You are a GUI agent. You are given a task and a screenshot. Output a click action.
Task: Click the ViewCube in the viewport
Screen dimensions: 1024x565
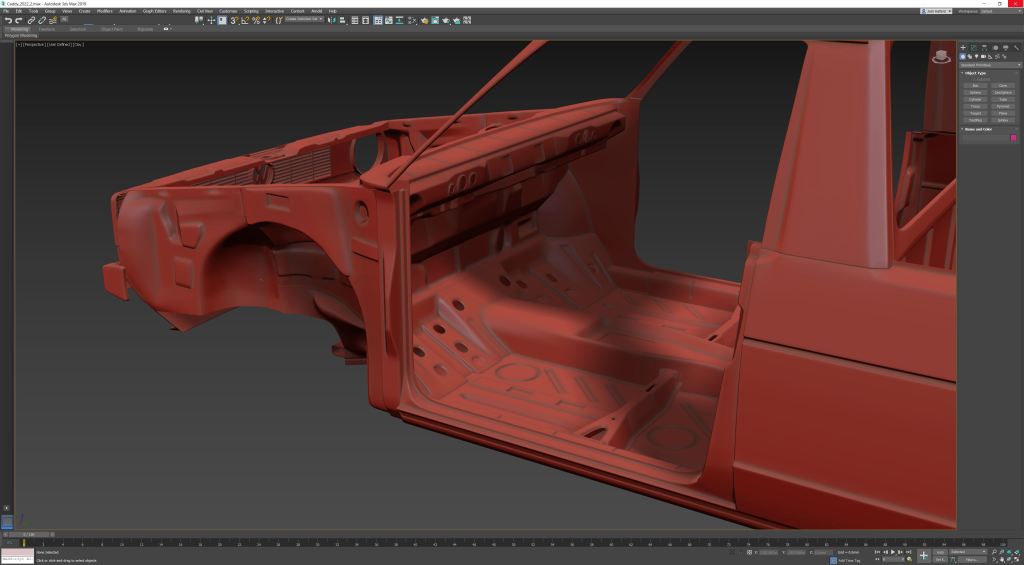tap(941, 57)
